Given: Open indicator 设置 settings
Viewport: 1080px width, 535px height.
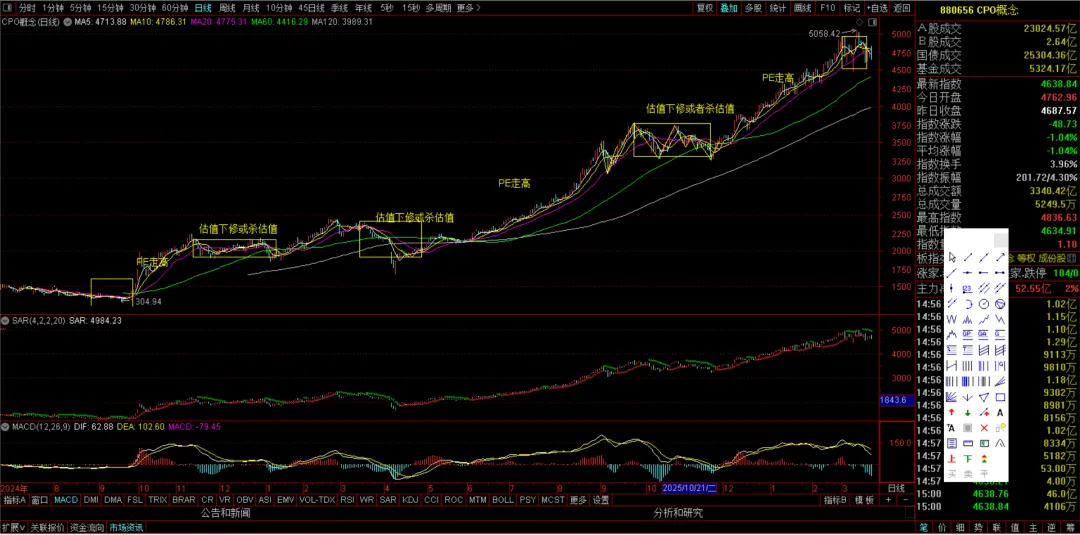Looking at the screenshot, I should point(601,500).
